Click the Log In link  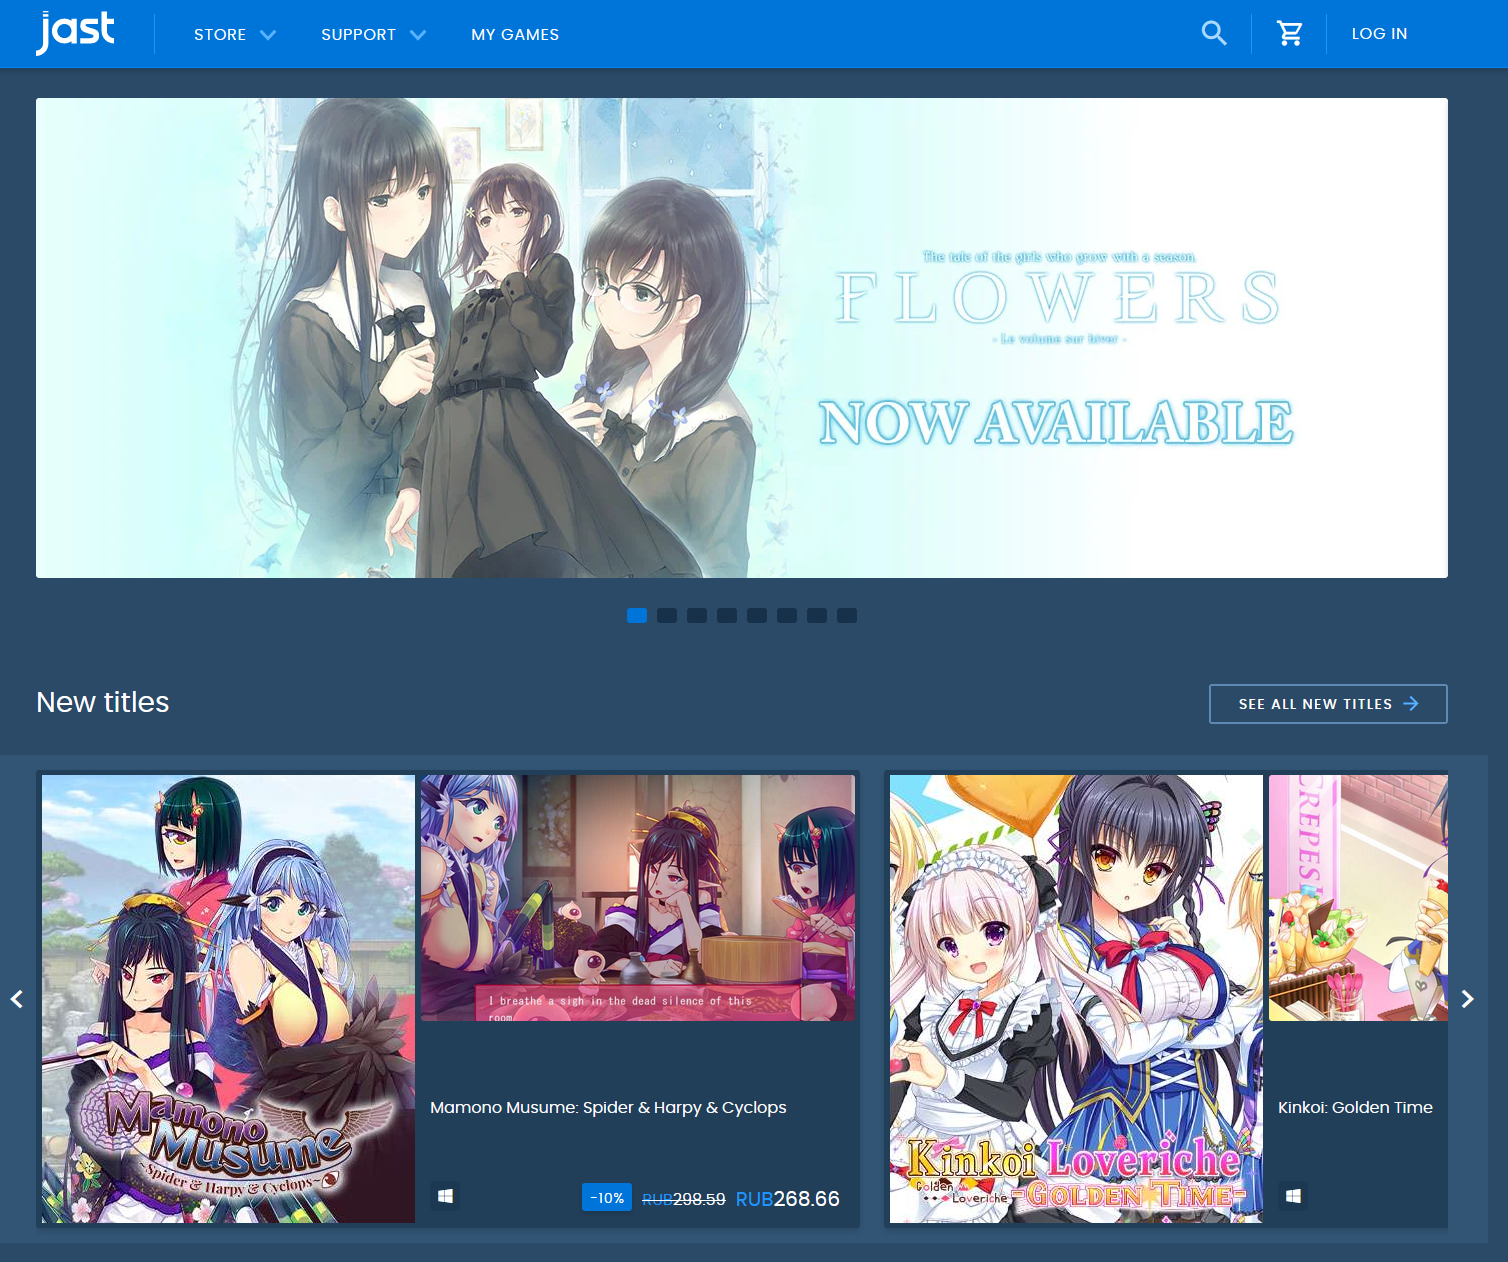tap(1379, 33)
